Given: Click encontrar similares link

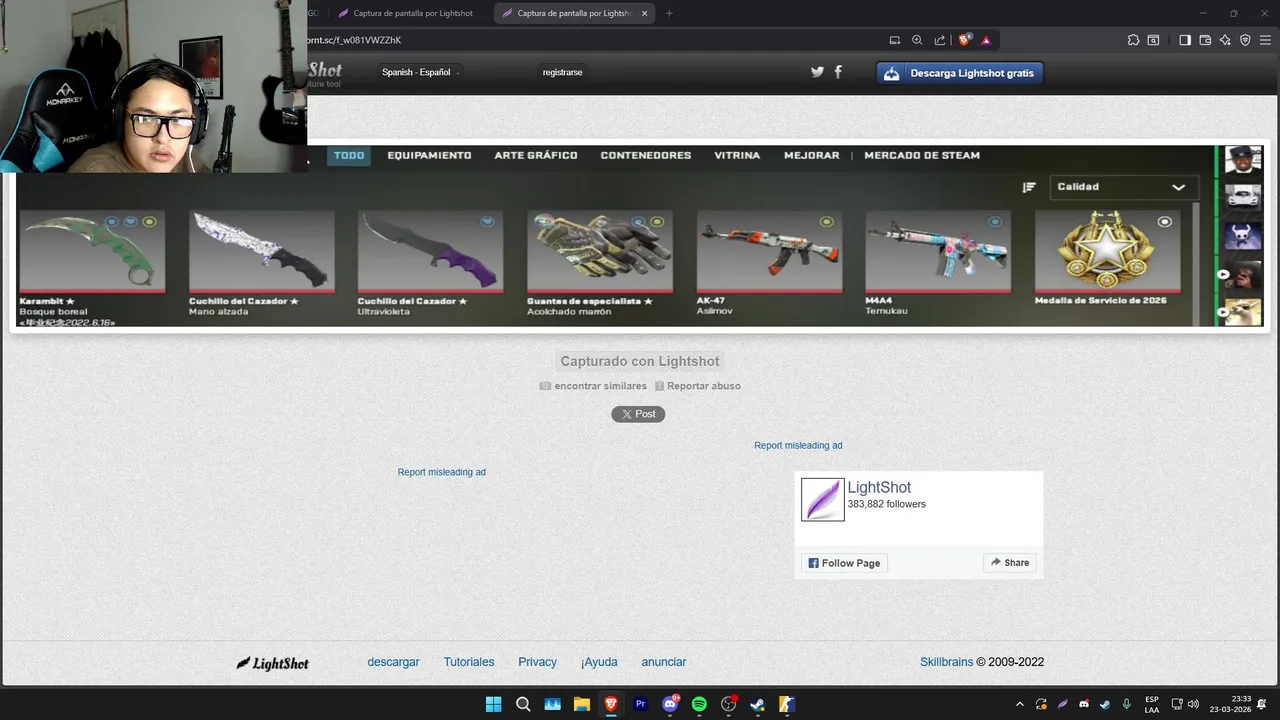Looking at the screenshot, I should pos(600,386).
